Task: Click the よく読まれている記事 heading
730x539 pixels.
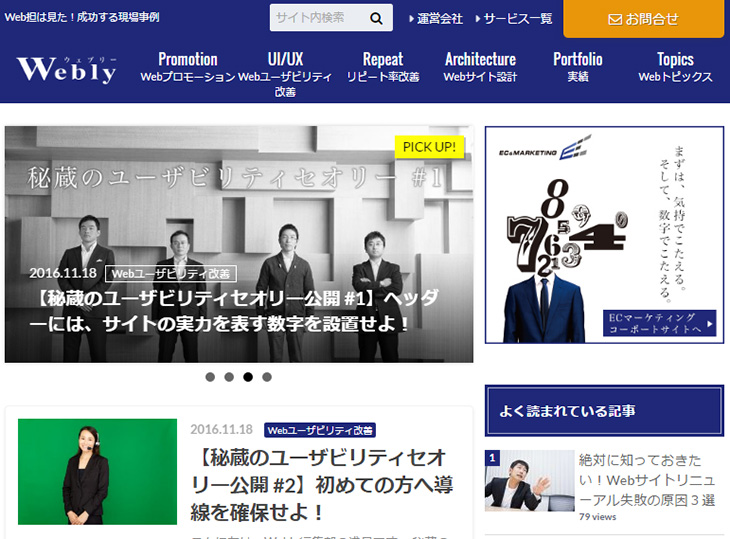Action: [x=604, y=411]
